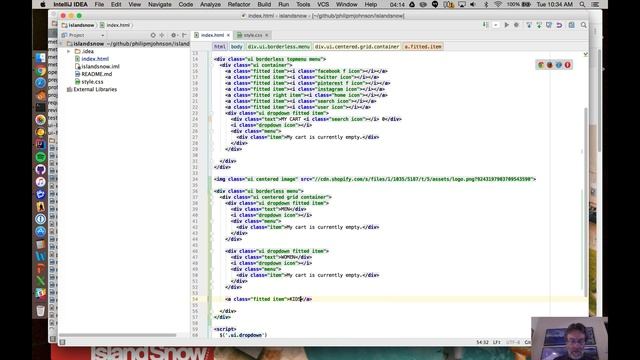
Task: Open preview in Safari browser icon
Action: 559,65
